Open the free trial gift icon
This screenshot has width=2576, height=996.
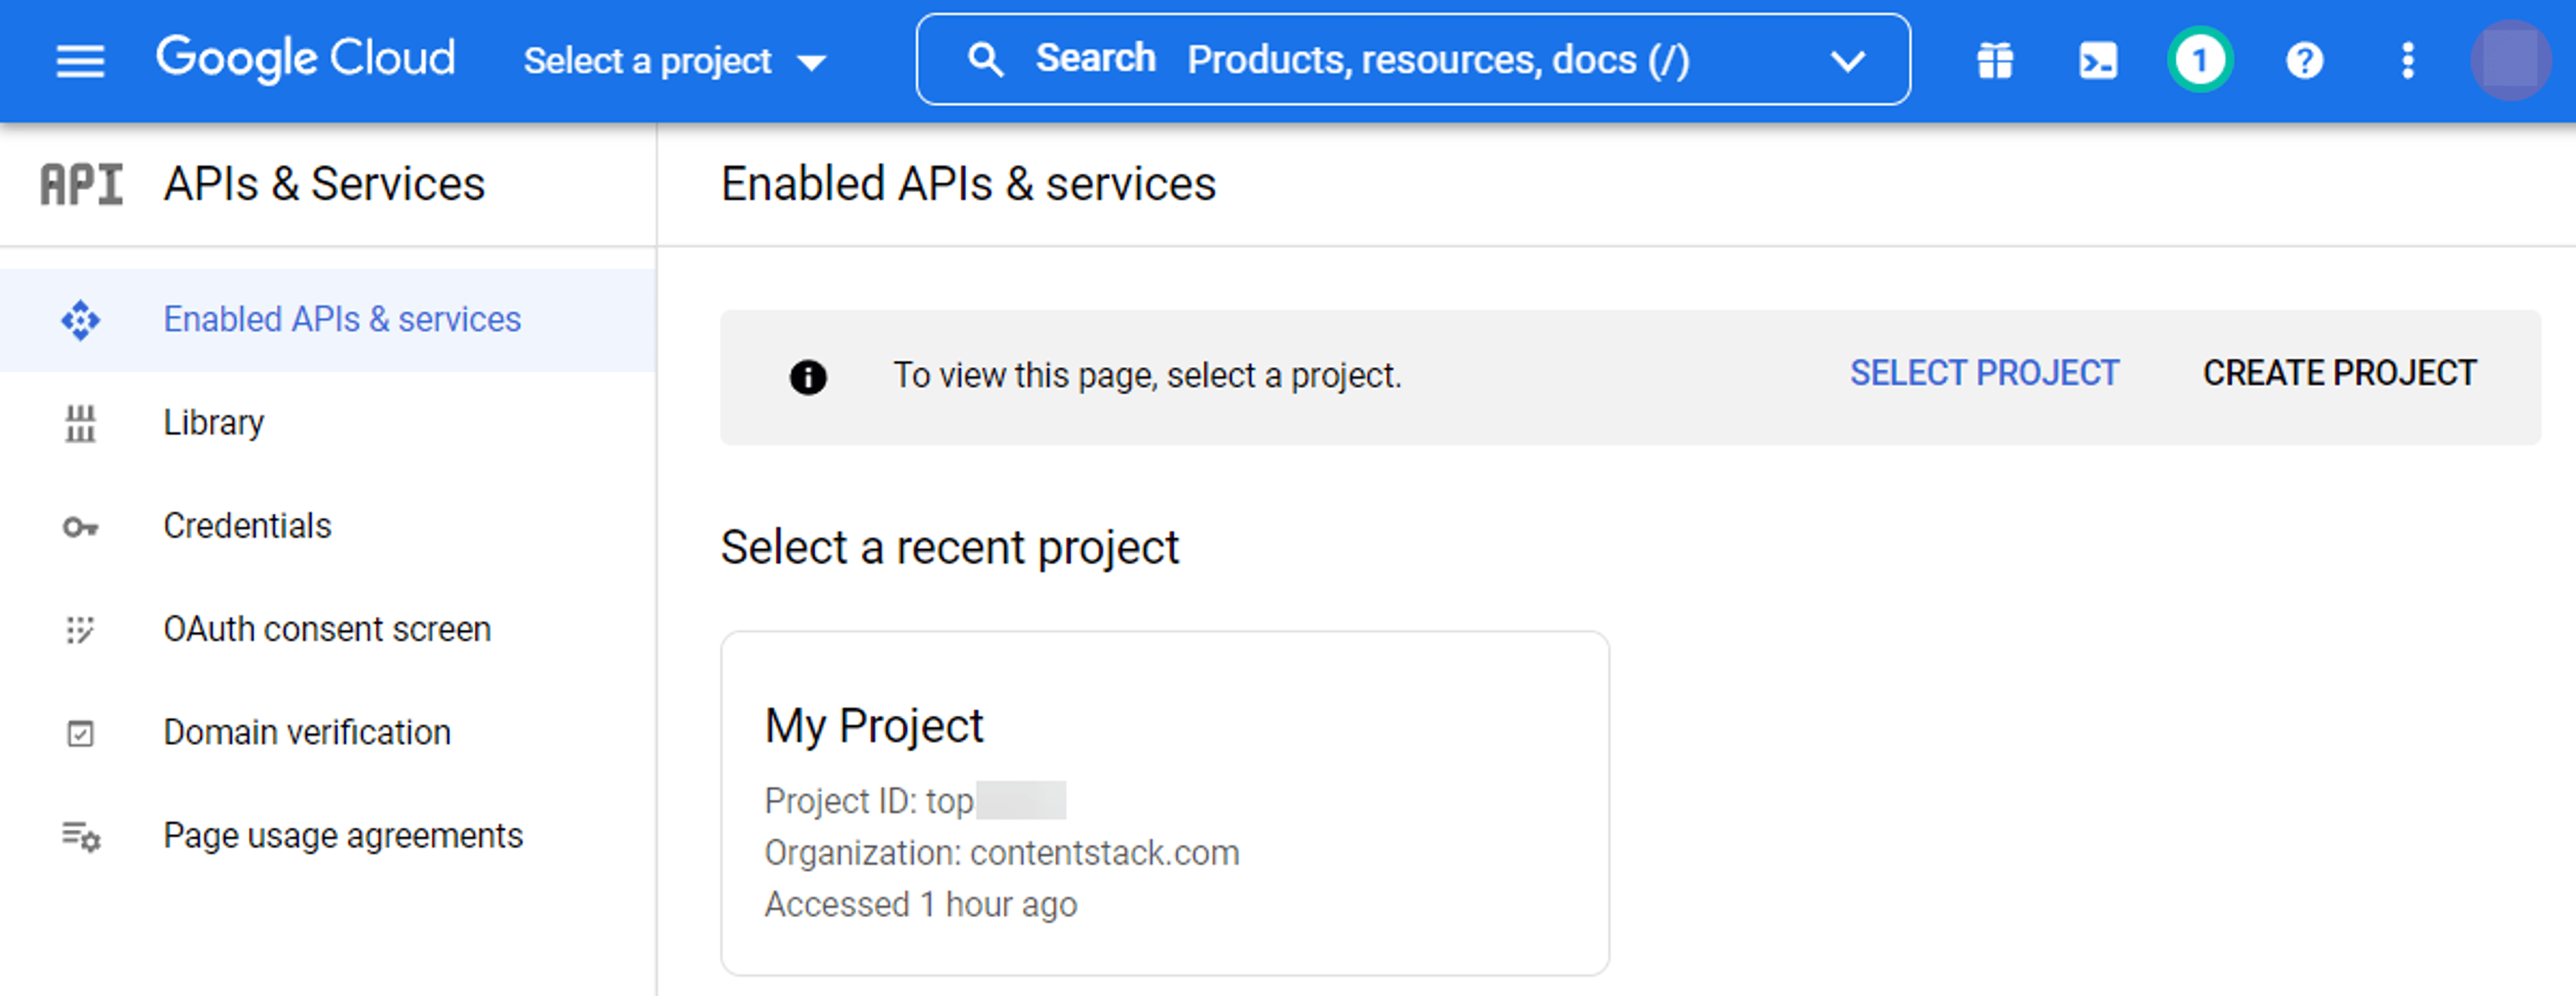click(1995, 61)
